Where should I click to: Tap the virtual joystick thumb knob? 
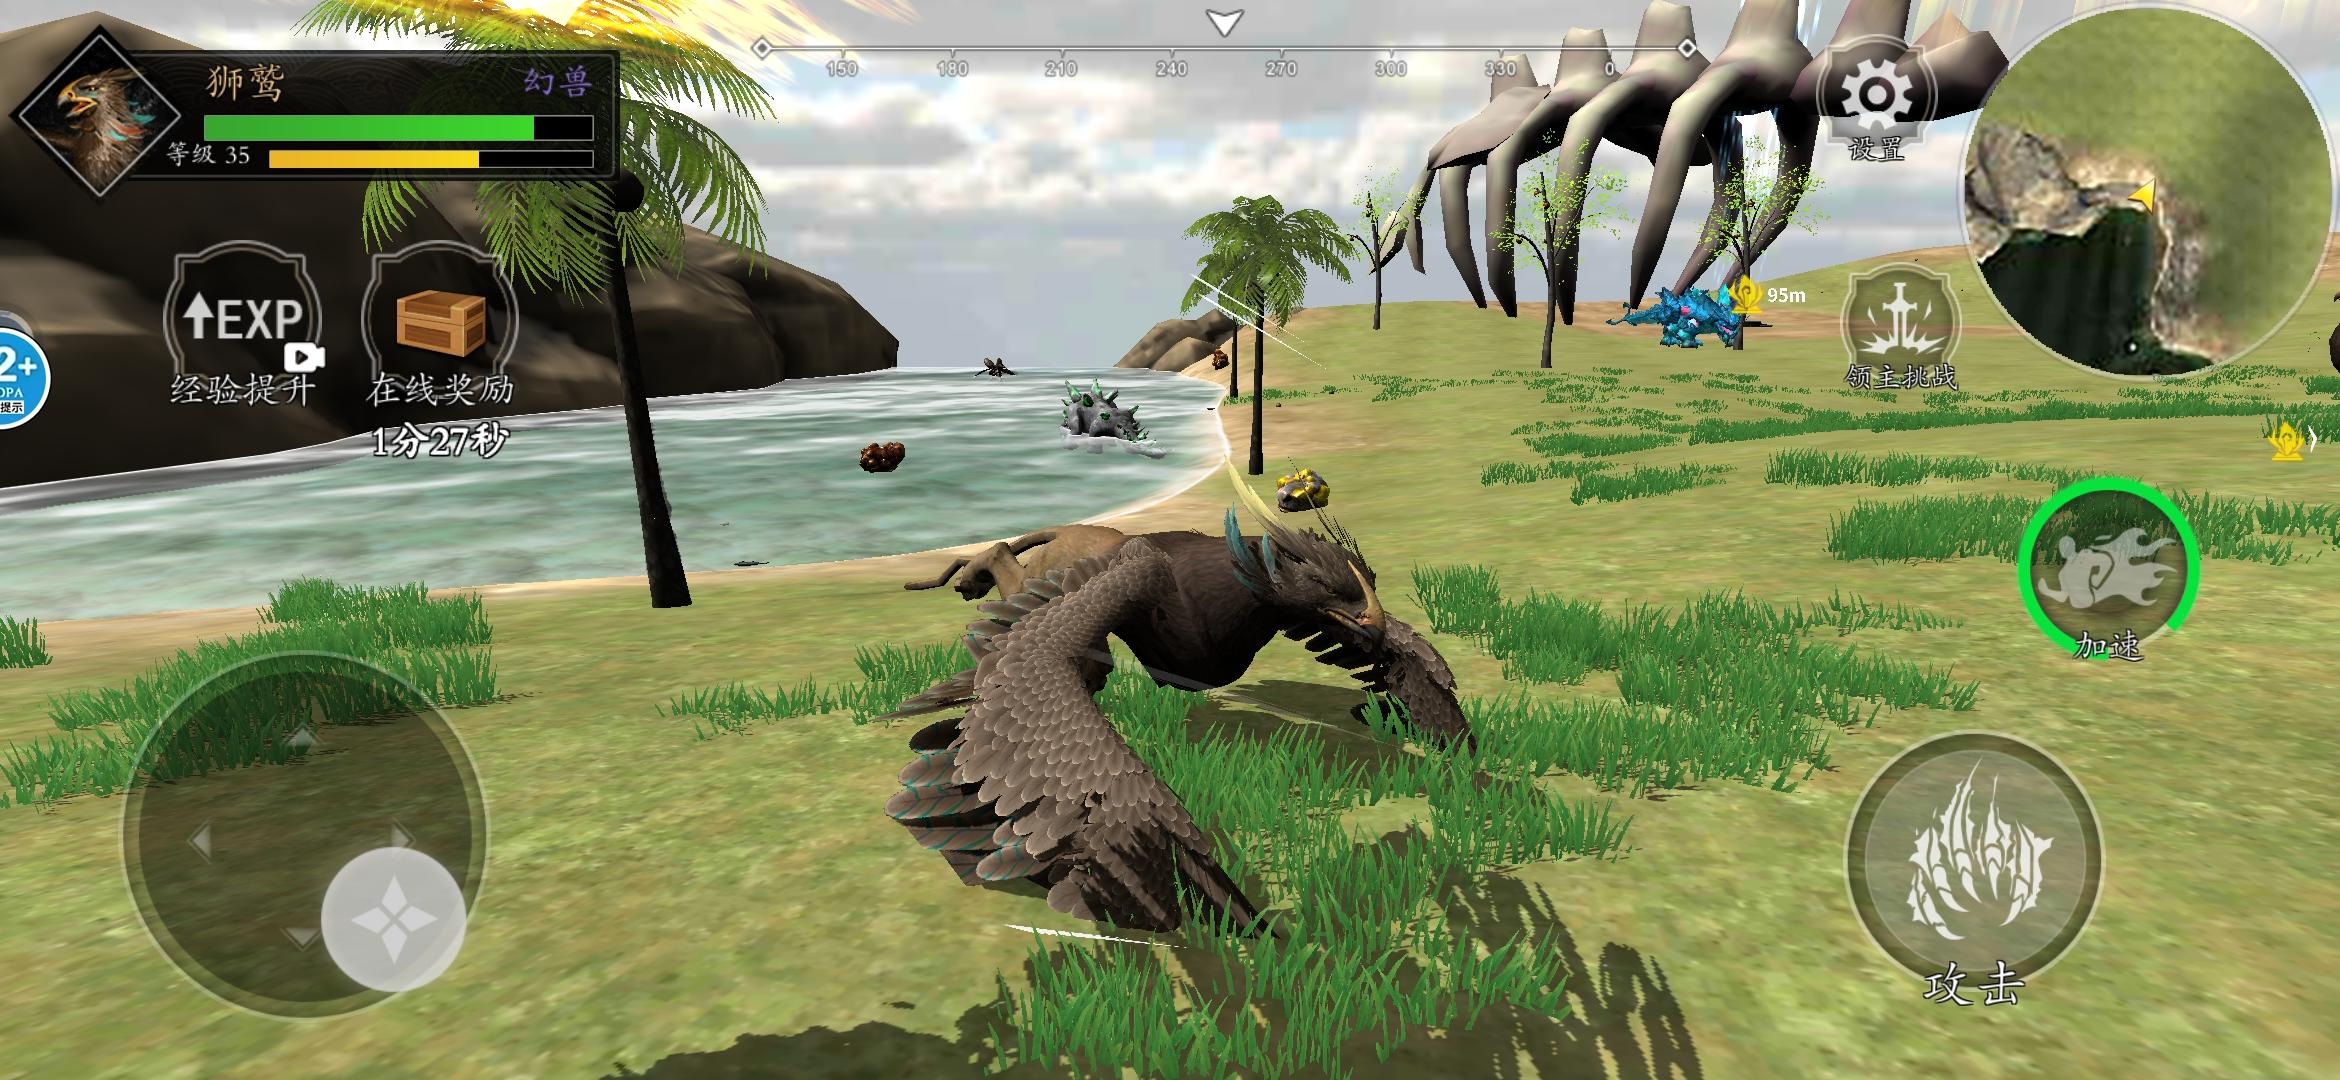[x=393, y=919]
